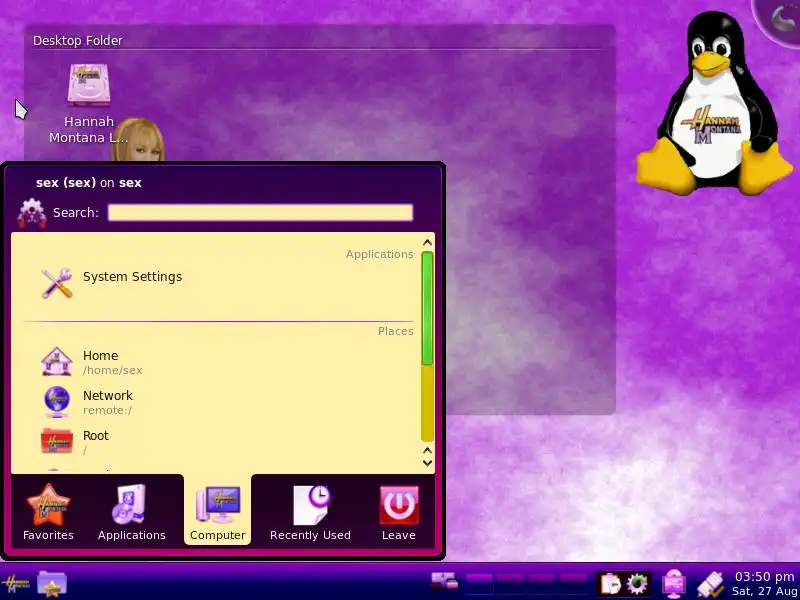800x600 pixels.
Task: Click the desktop toolbox cashew in the corner
Action: click(779, 20)
